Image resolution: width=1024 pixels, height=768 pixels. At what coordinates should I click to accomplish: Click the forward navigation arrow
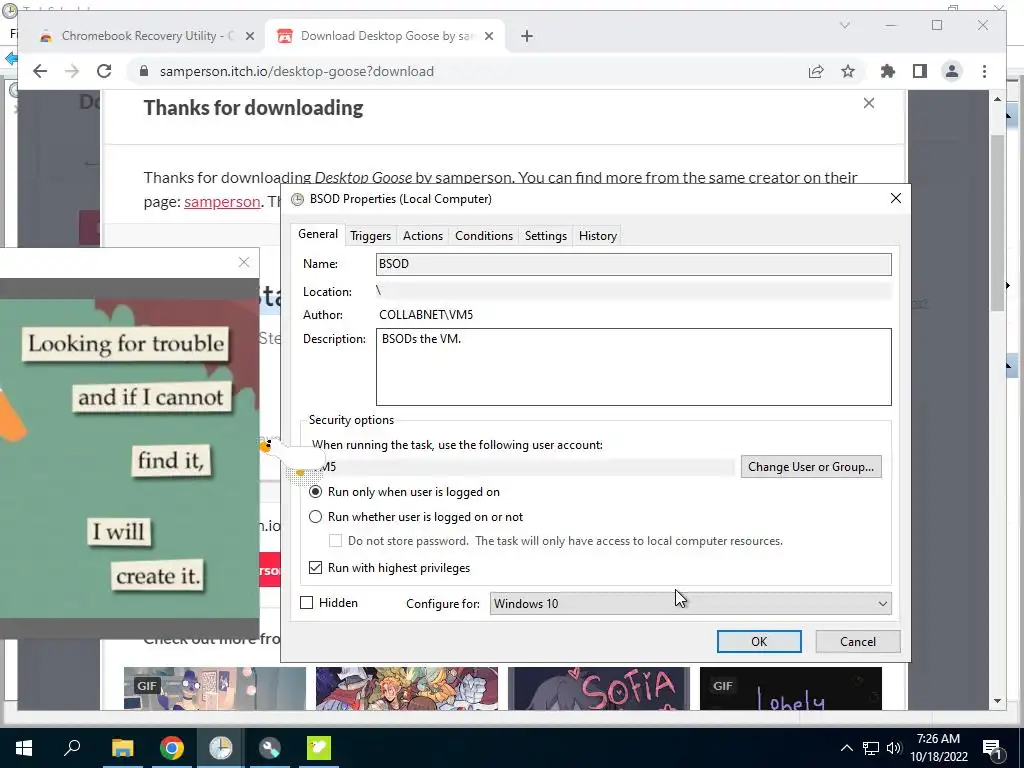point(72,71)
